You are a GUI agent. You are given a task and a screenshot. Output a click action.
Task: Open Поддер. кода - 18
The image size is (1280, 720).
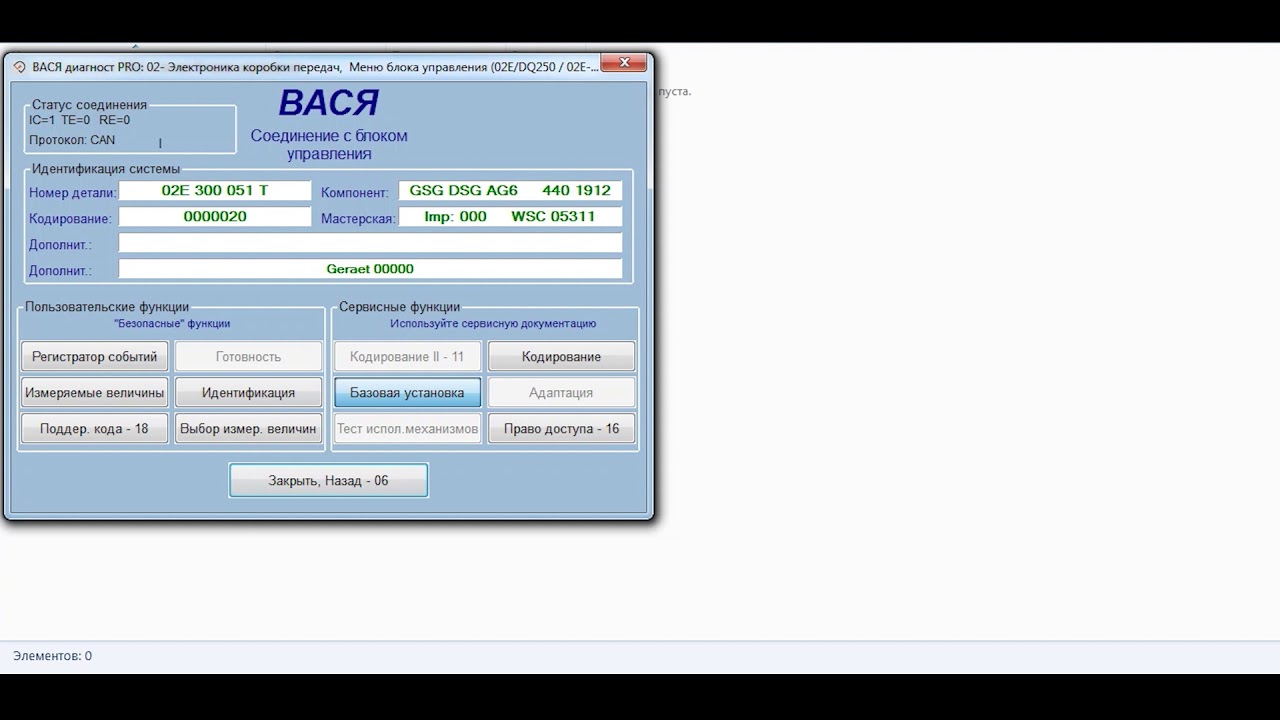[95, 429]
